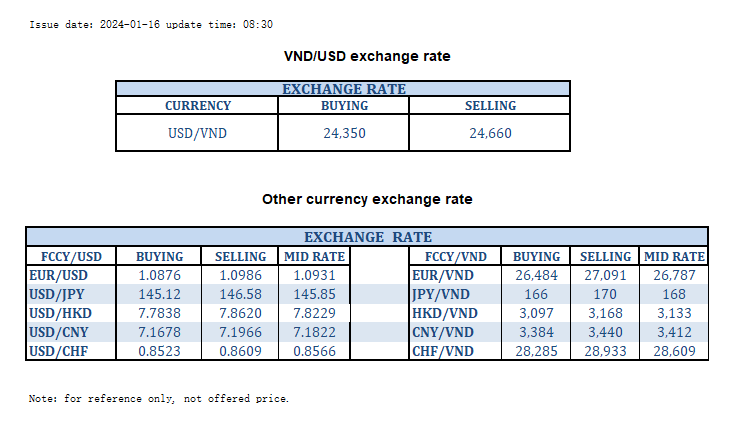Click the USD/JPY buying value 145.12
The width and height of the screenshot is (743, 424).
[159, 292]
